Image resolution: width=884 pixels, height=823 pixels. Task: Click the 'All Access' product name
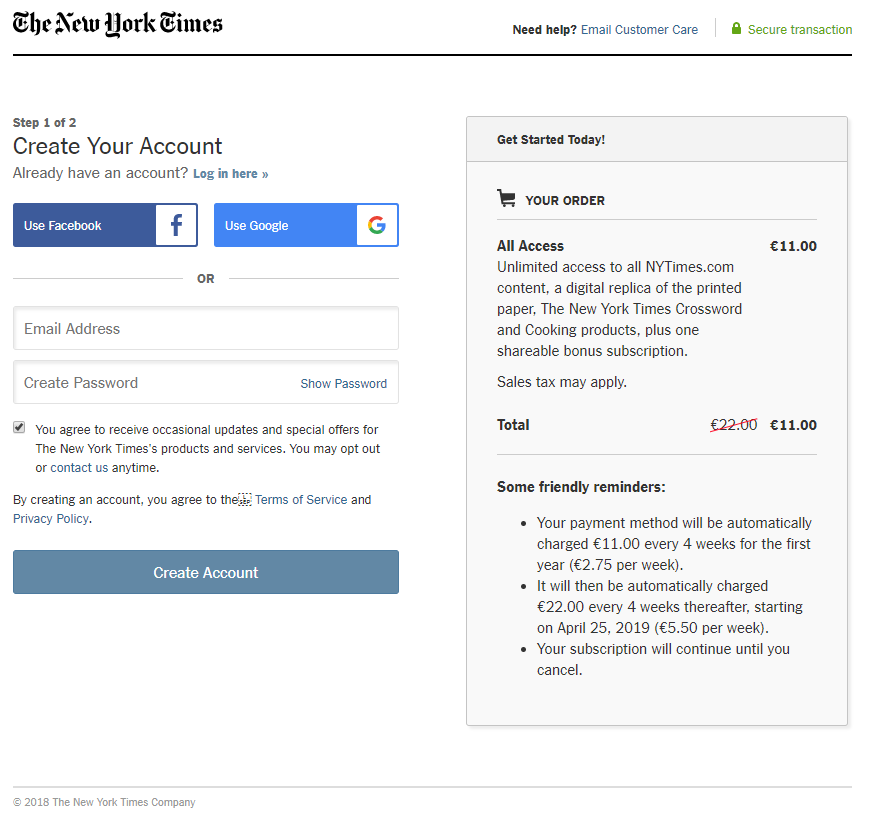point(530,246)
